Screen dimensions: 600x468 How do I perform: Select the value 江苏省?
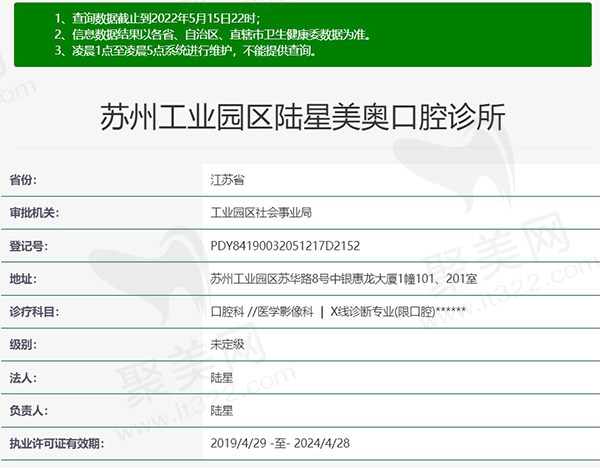pyautogui.click(x=227, y=179)
